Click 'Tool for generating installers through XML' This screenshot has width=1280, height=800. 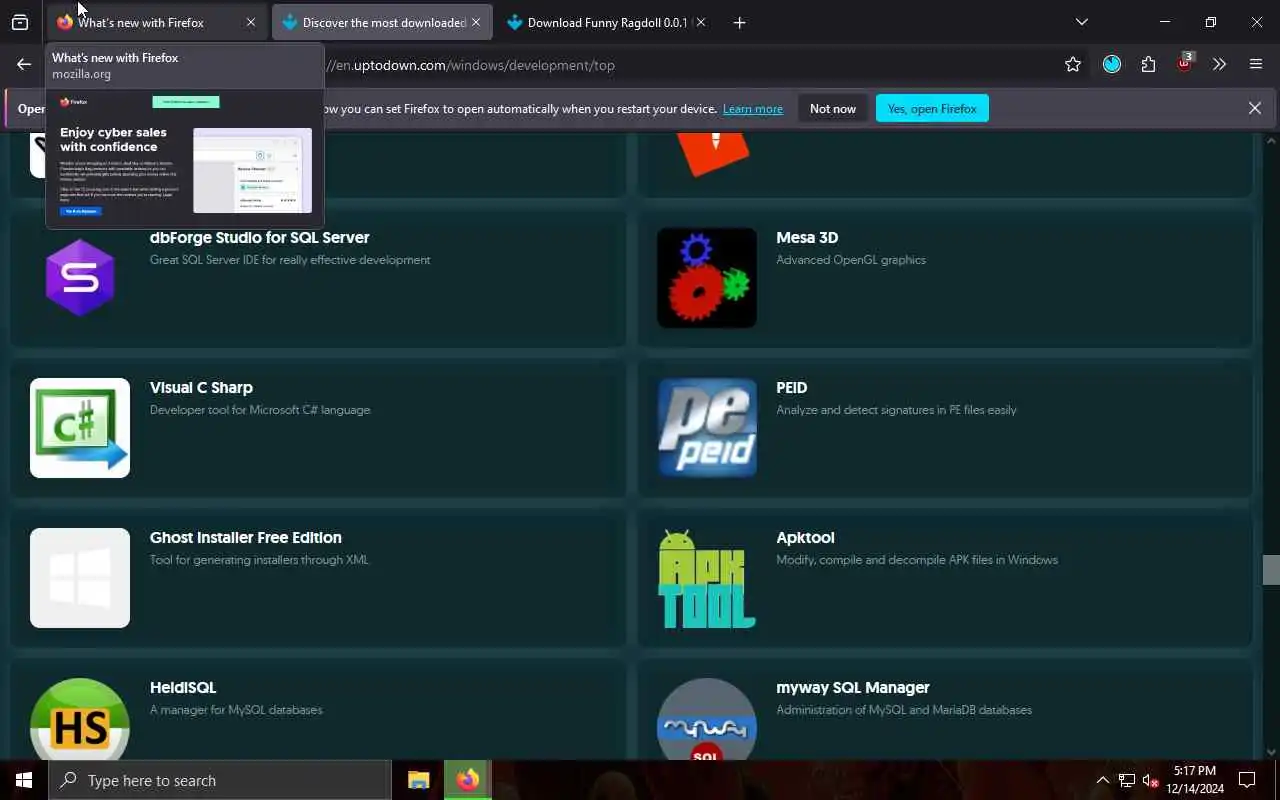coord(260,560)
